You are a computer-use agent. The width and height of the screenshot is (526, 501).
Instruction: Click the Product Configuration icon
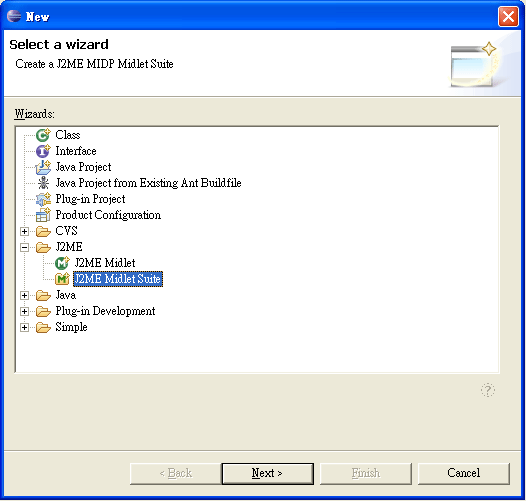click(43, 215)
